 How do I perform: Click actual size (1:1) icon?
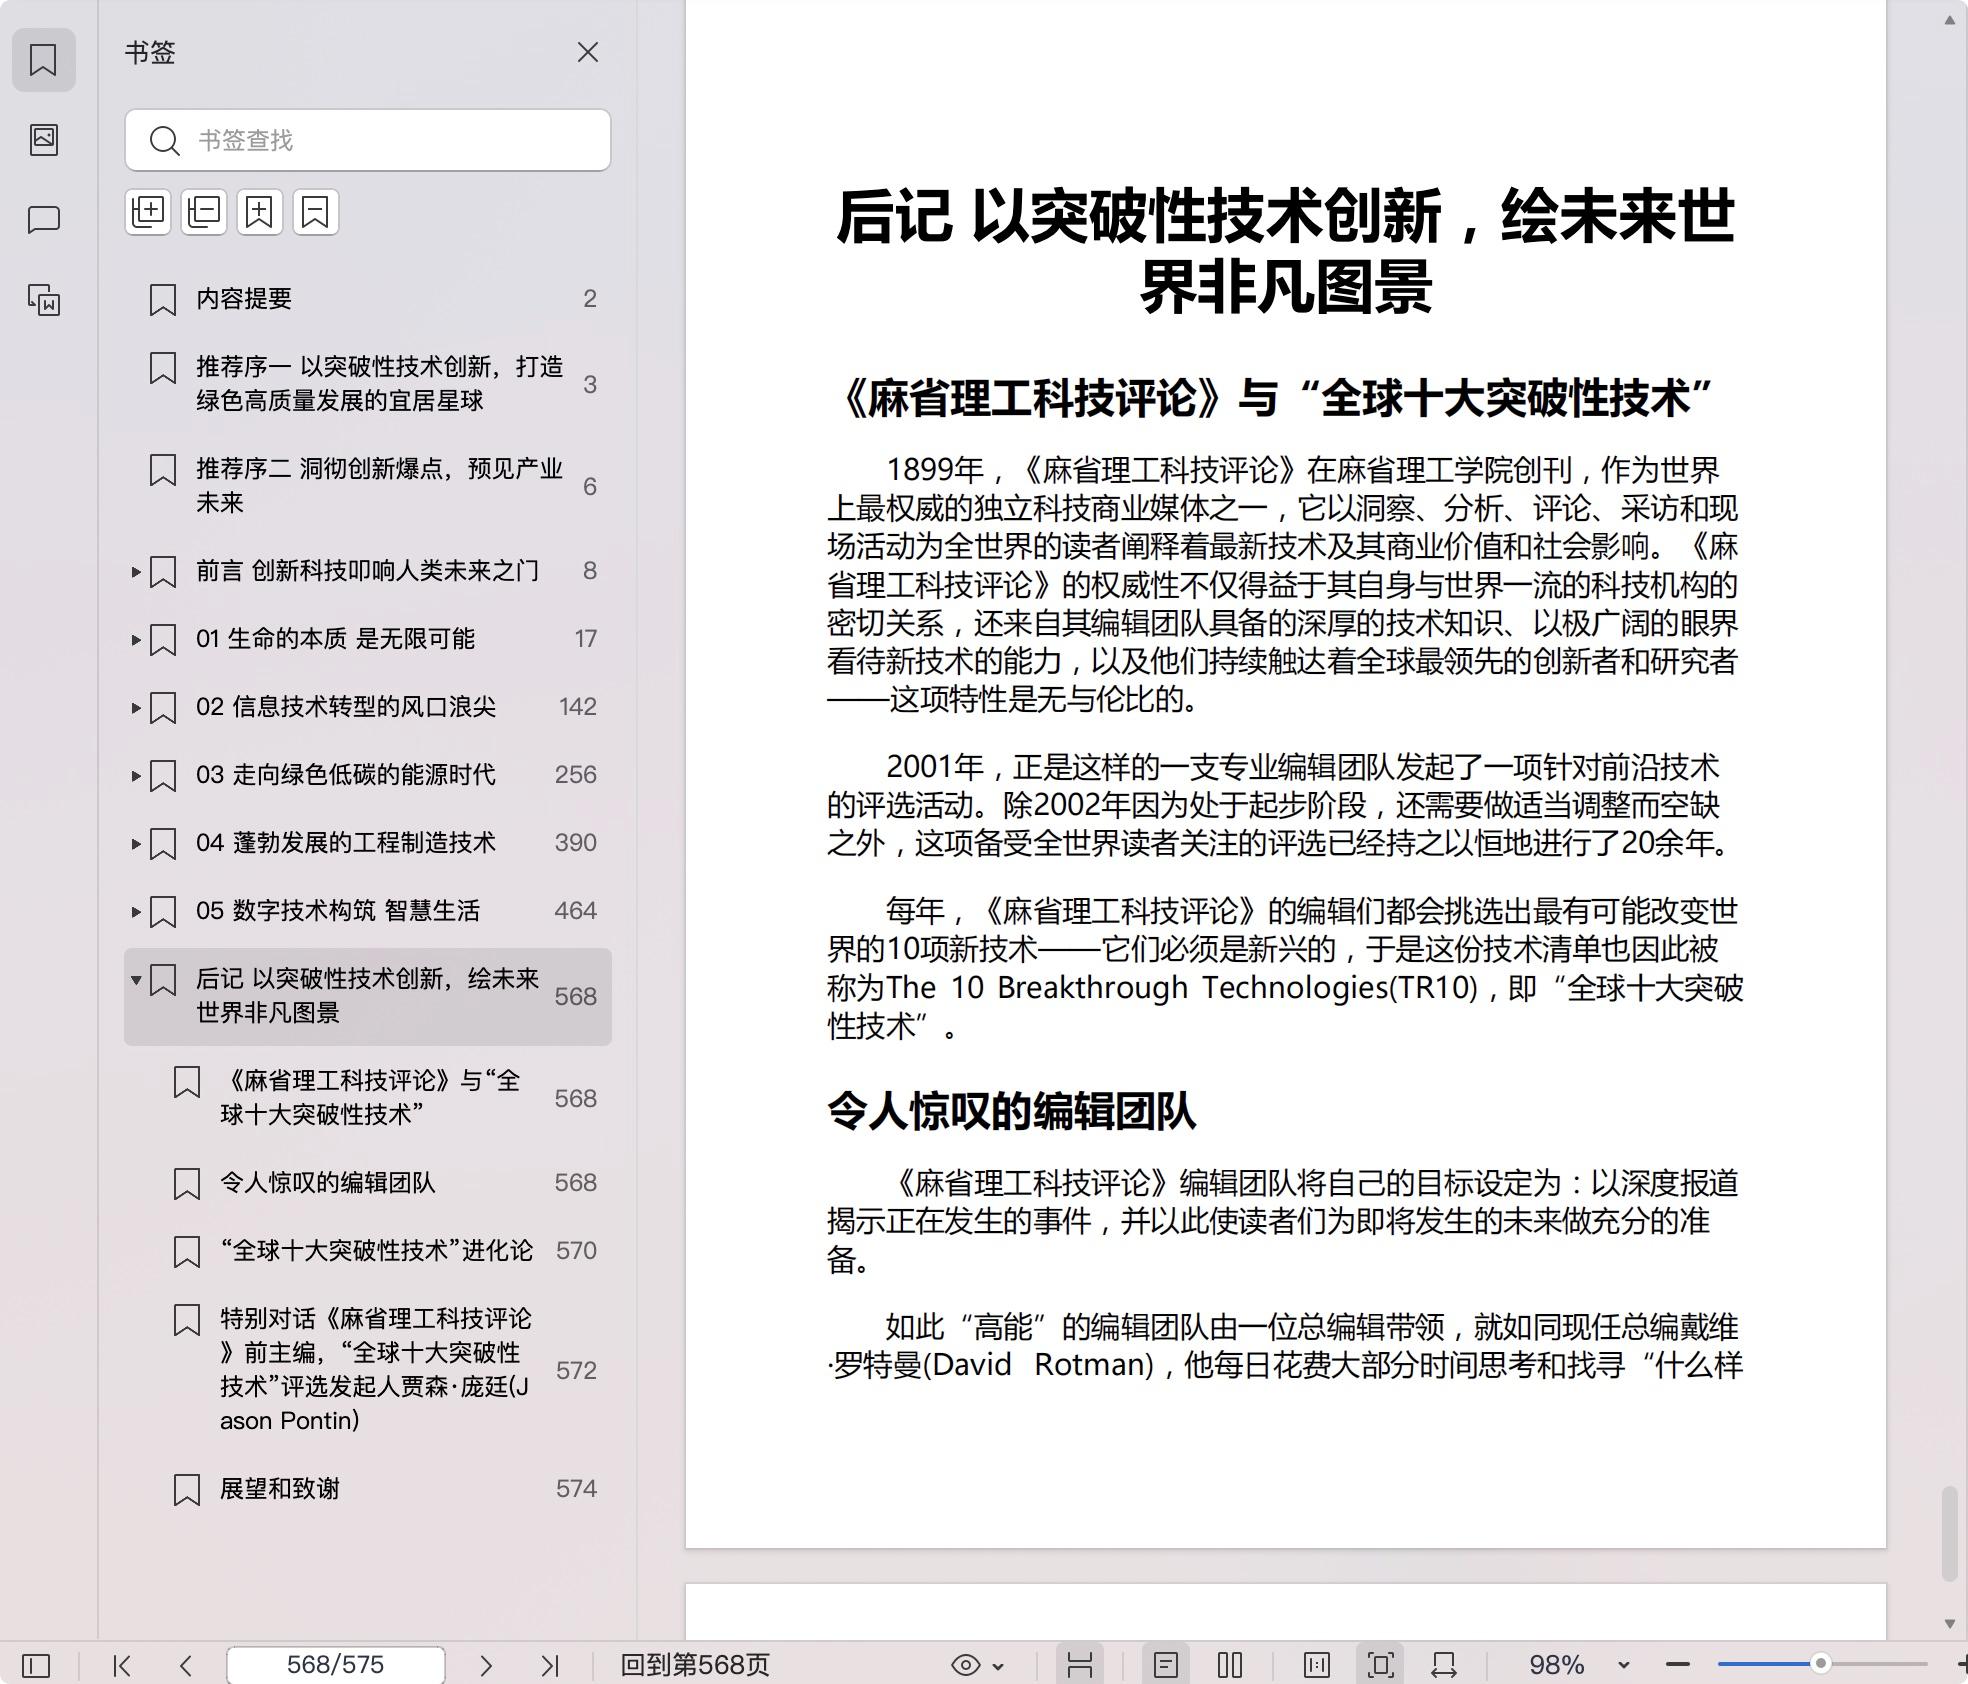point(1317,1665)
